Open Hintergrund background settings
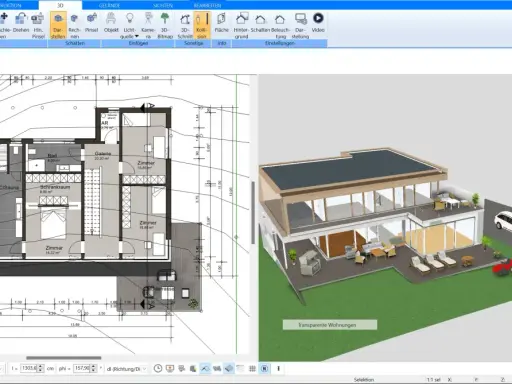The image size is (512, 384). tap(241, 25)
